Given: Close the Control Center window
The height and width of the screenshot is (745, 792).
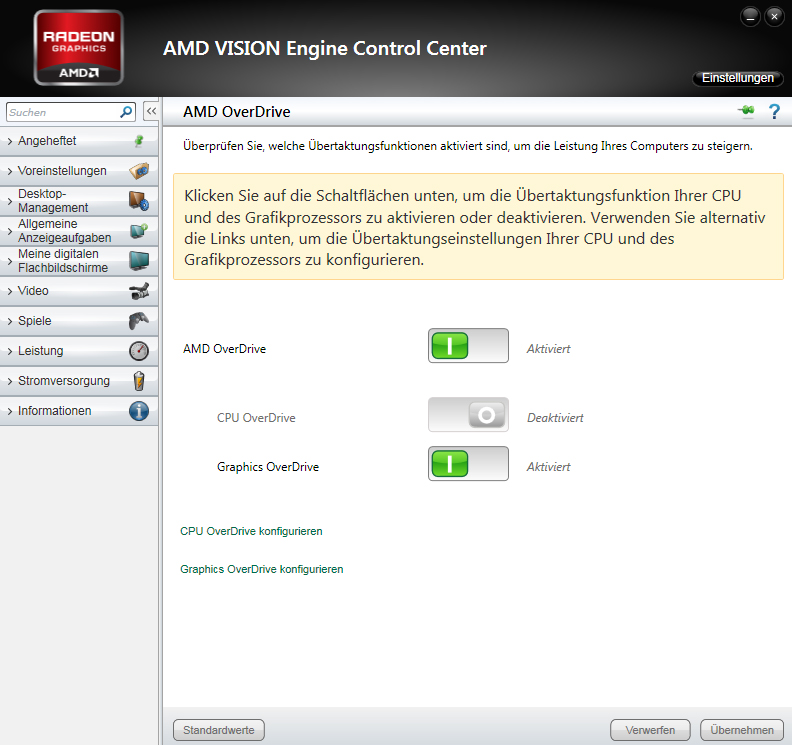Looking at the screenshot, I should point(774,17).
